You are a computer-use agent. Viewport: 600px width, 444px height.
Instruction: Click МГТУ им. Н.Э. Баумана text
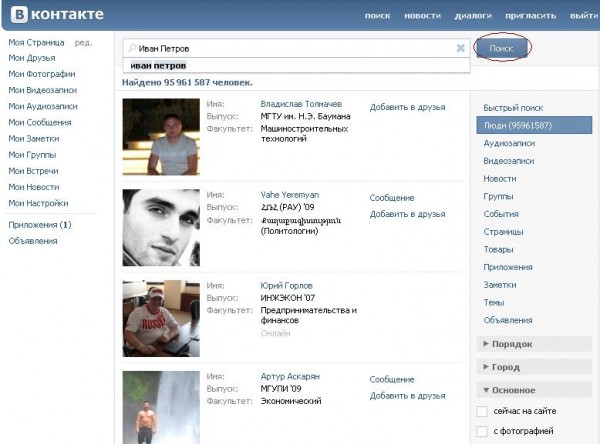305,116
